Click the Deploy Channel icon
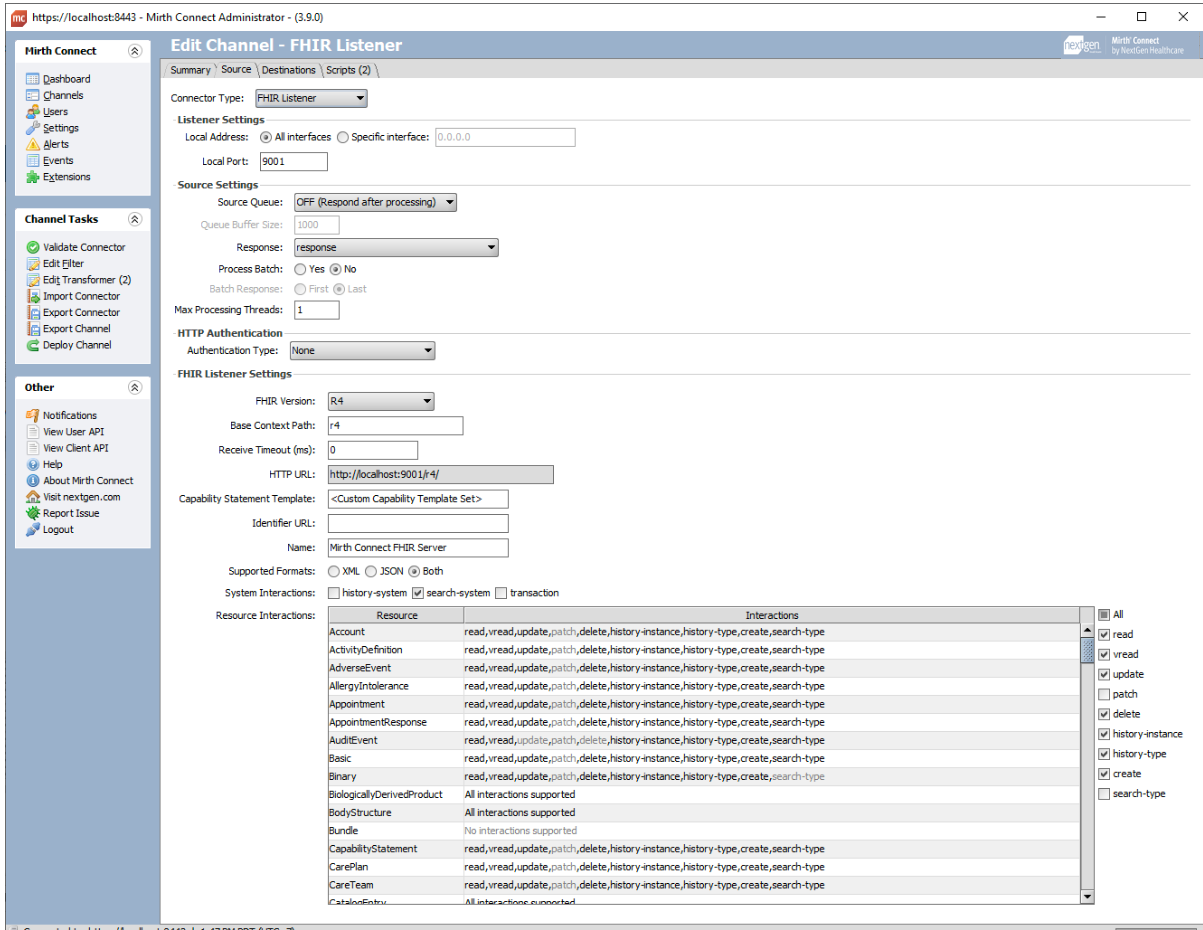 [33, 345]
